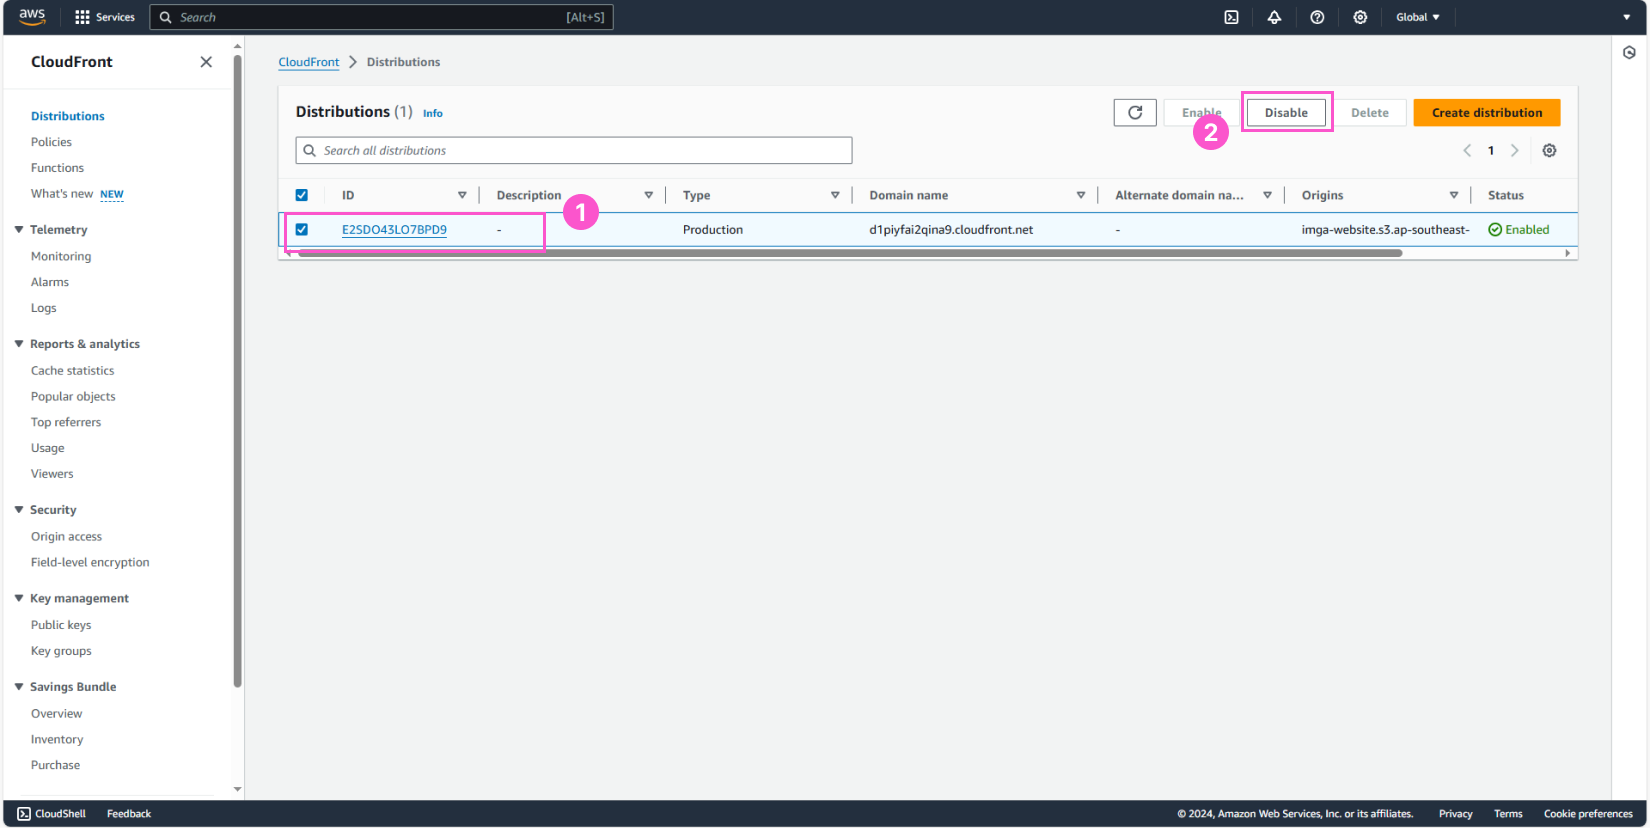The image size is (1650, 828).
Task: Open Viewers report
Action: [52, 474]
